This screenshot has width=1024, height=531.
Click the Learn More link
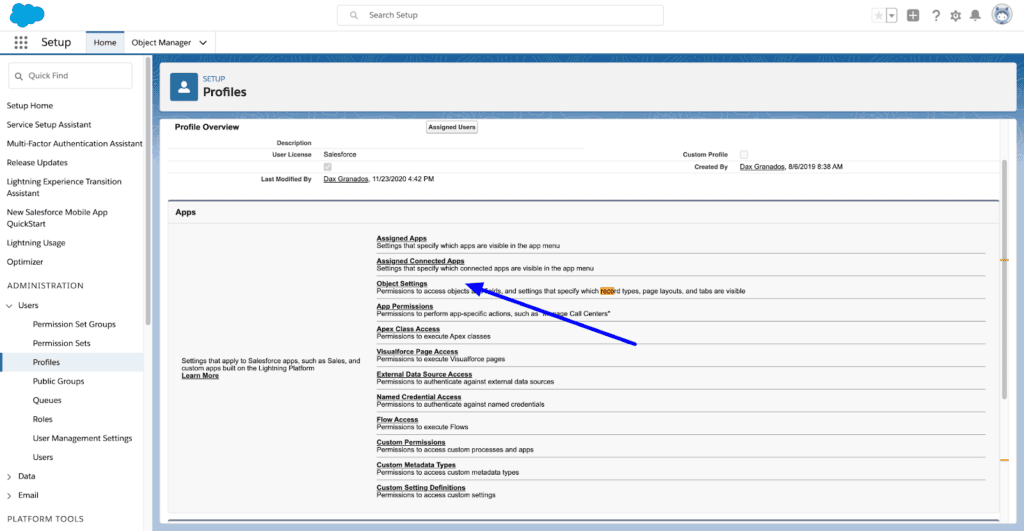point(200,376)
